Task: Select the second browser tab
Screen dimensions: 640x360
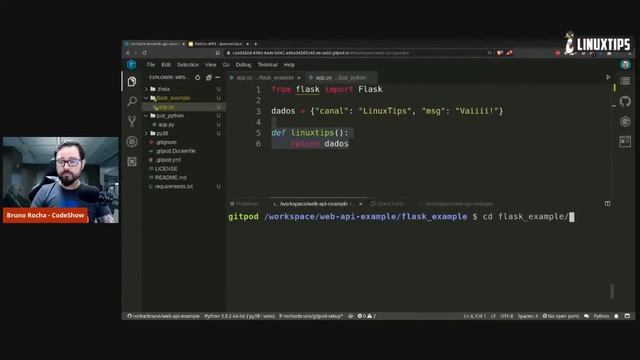Action: 218,44
